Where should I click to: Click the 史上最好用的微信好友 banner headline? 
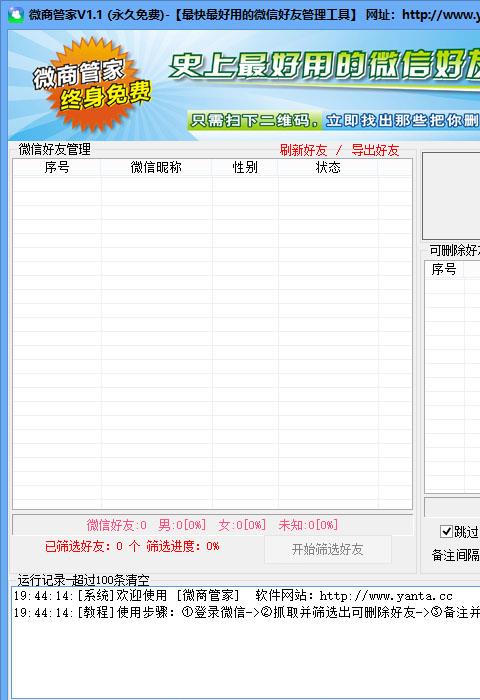point(324,65)
